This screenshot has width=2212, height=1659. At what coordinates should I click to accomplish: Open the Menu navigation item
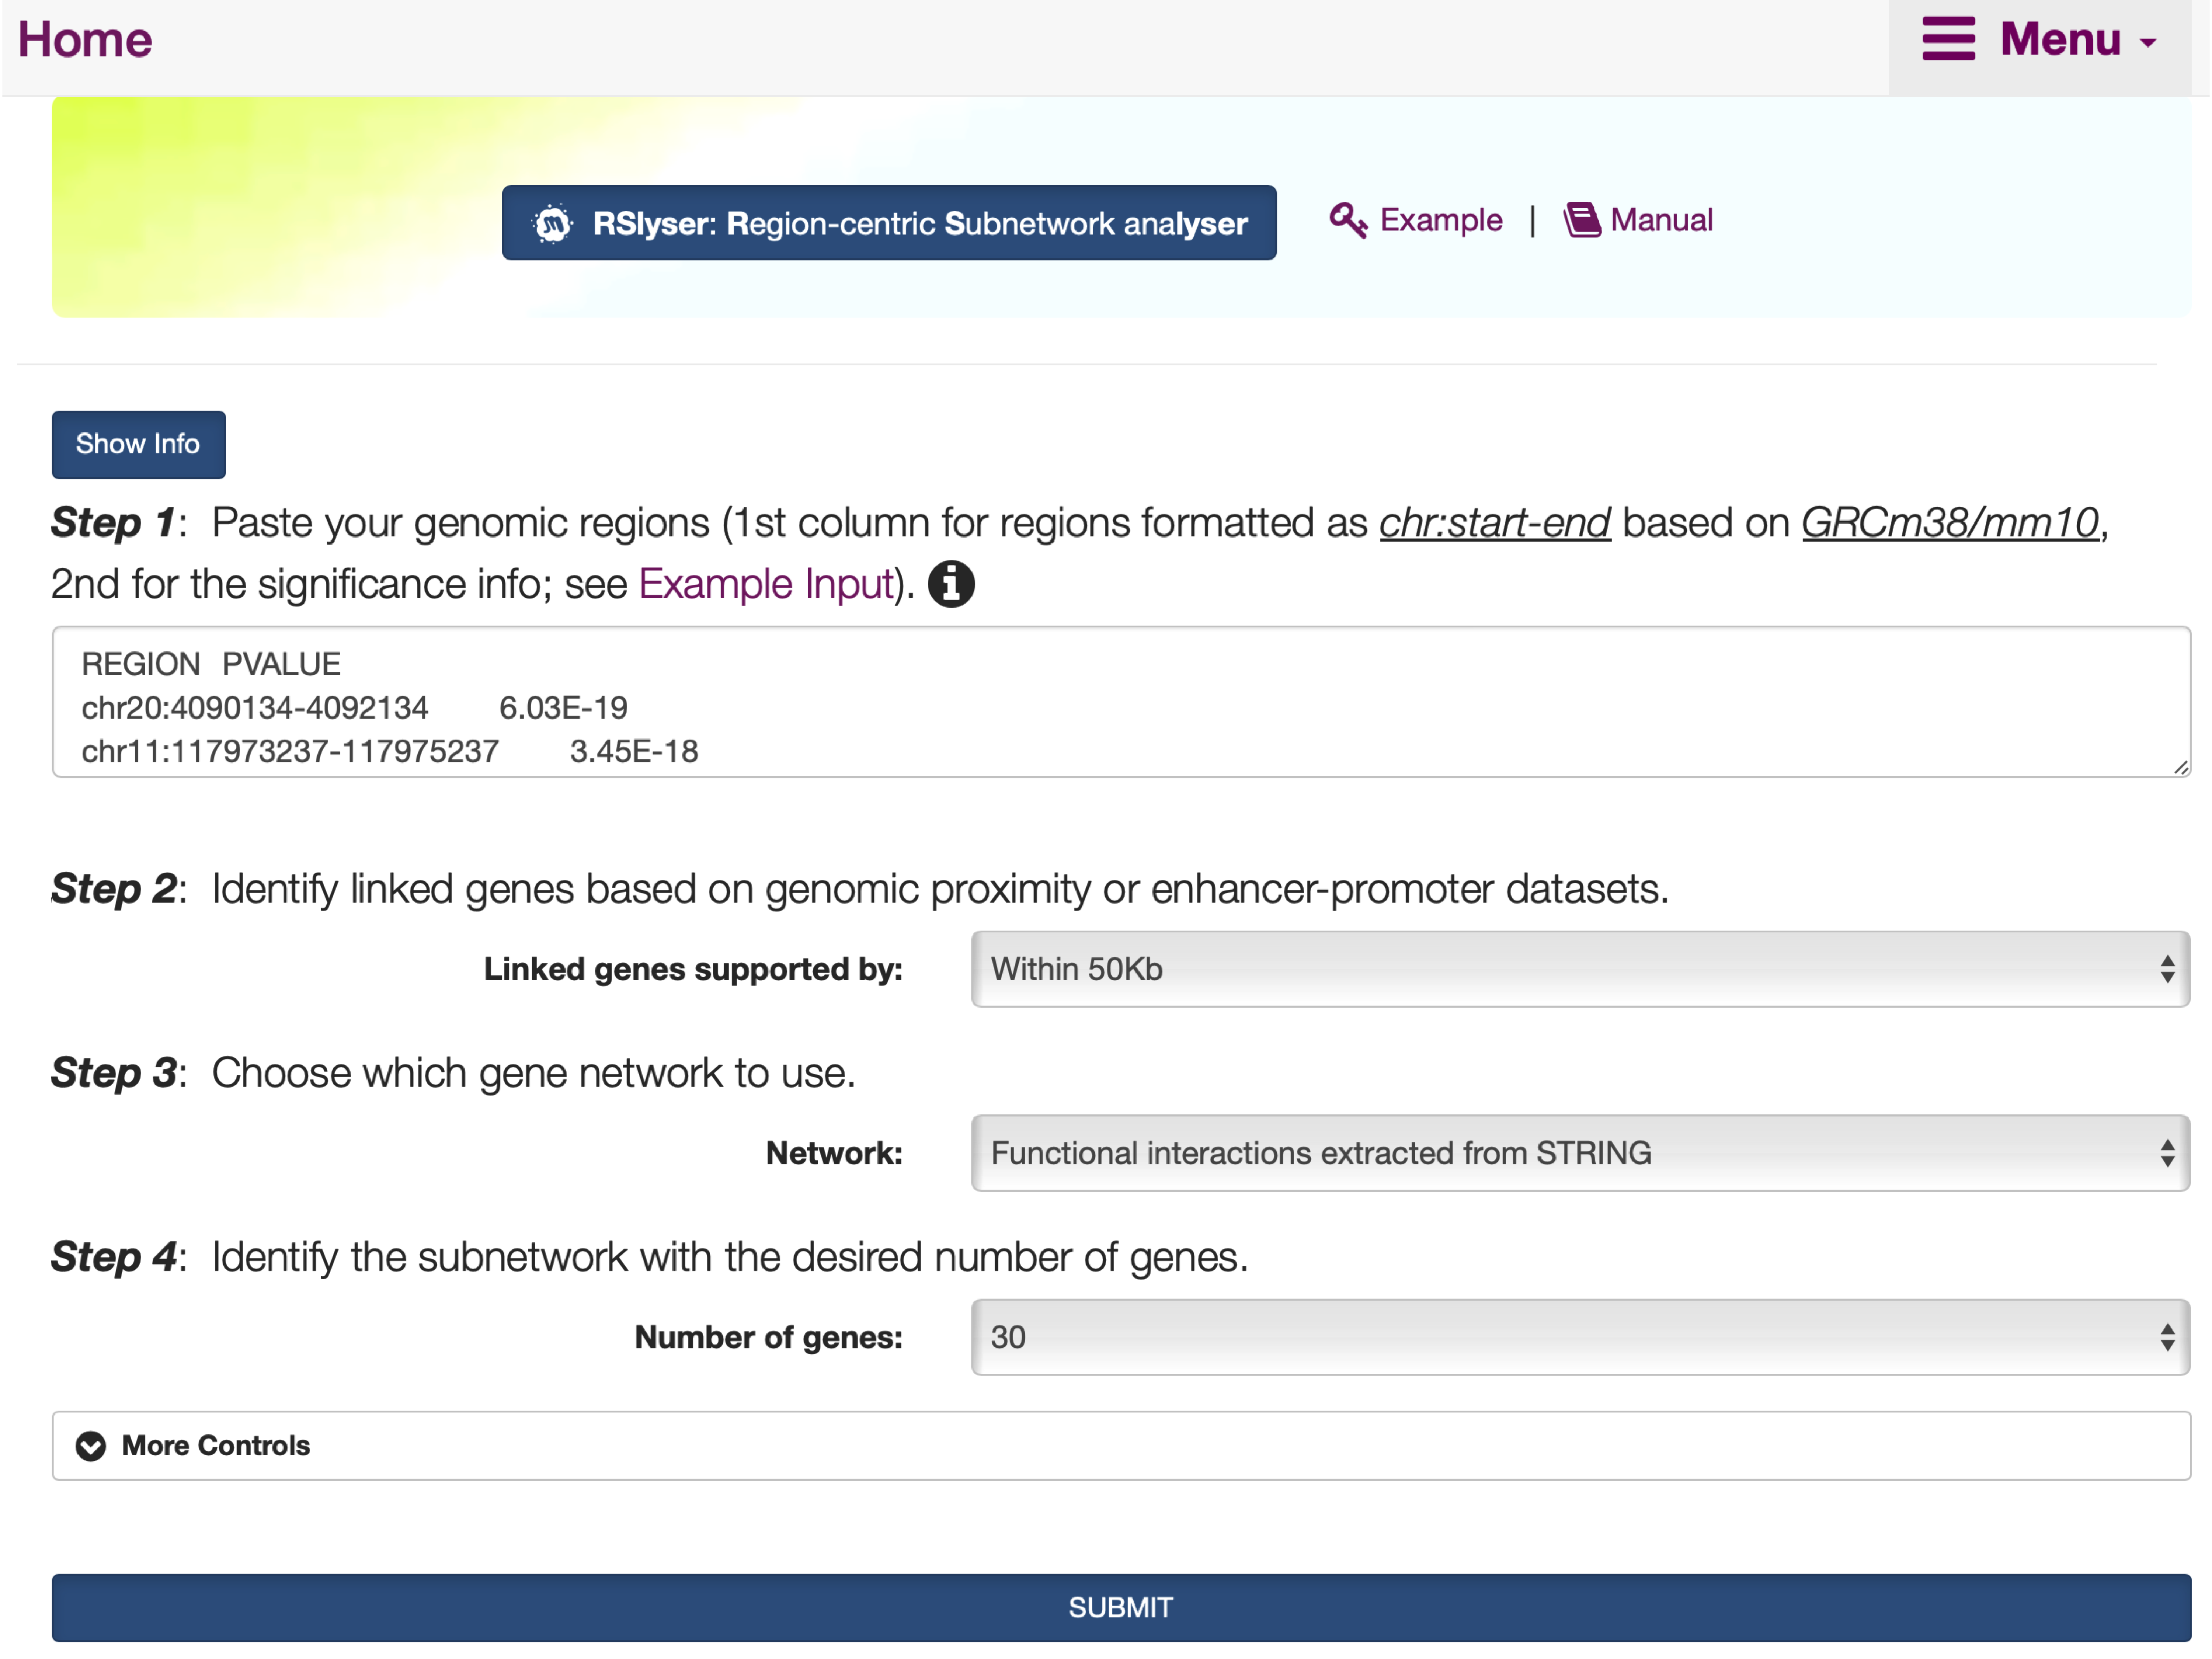[2060, 40]
